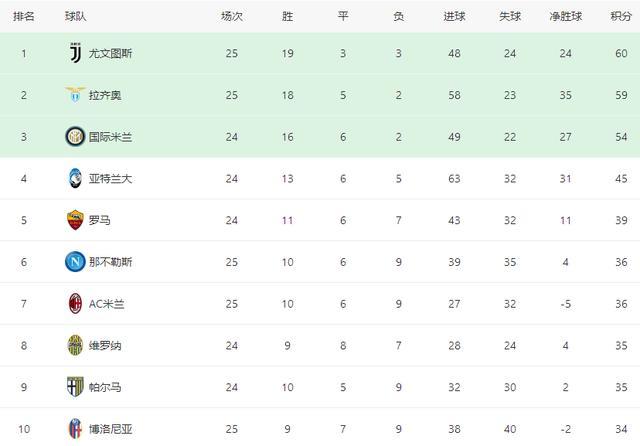Select the Napoli blue N badge
Image resolution: width=640 pixels, height=446 pixels.
(x=75, y=262)
